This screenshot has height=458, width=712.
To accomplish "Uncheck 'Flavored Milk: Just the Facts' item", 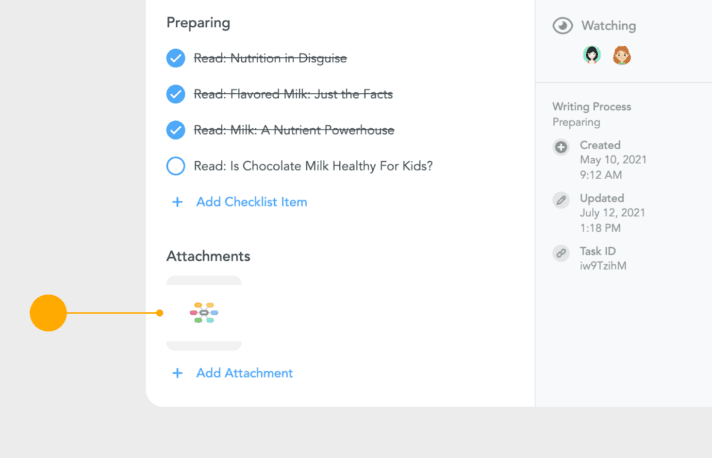I will tap(176, 94).
